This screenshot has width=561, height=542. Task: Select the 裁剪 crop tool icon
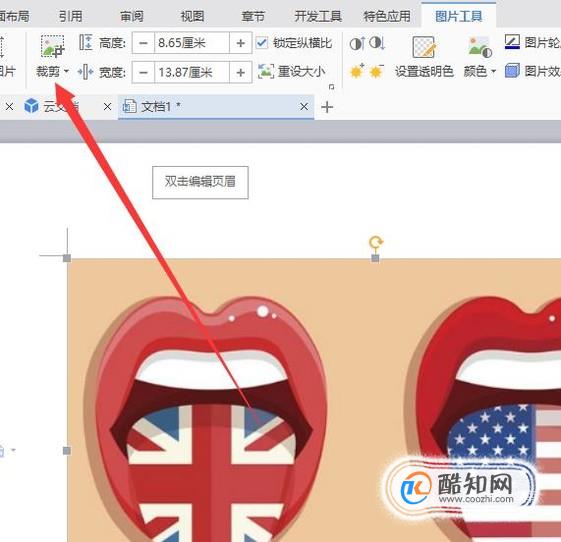coord(52,46)
